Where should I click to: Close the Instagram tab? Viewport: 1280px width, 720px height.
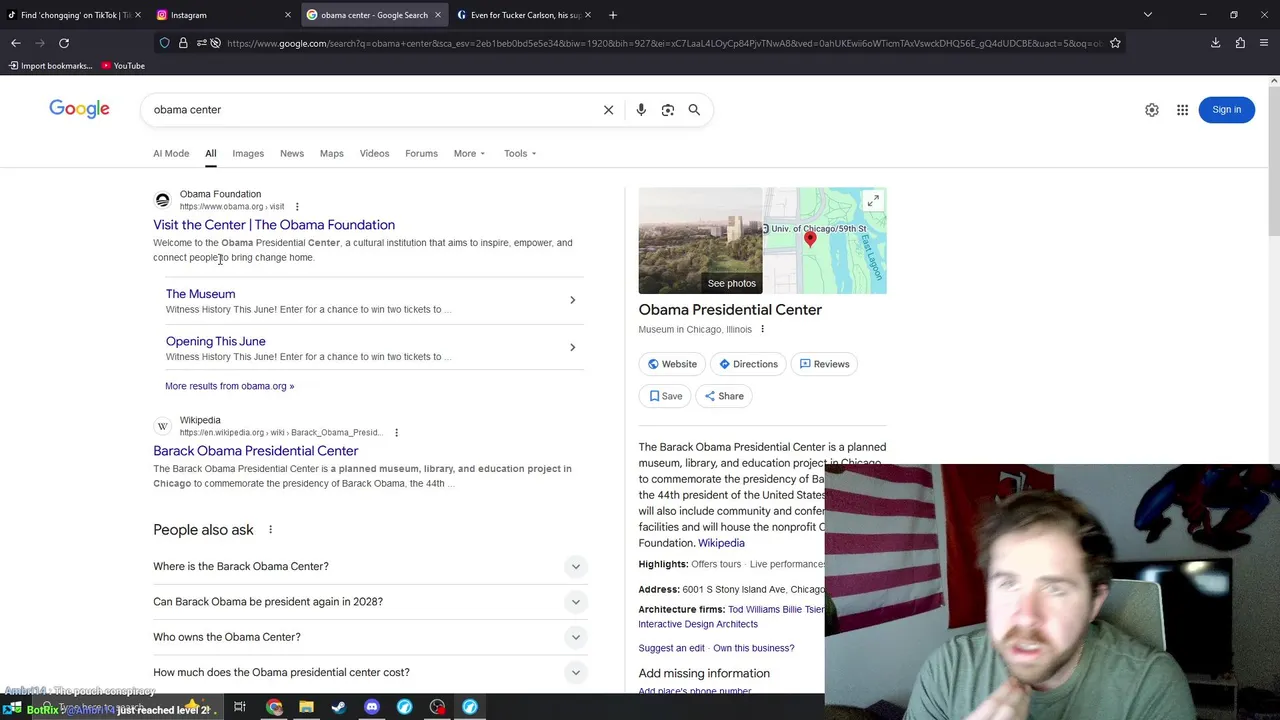click(x=287, y=15)
